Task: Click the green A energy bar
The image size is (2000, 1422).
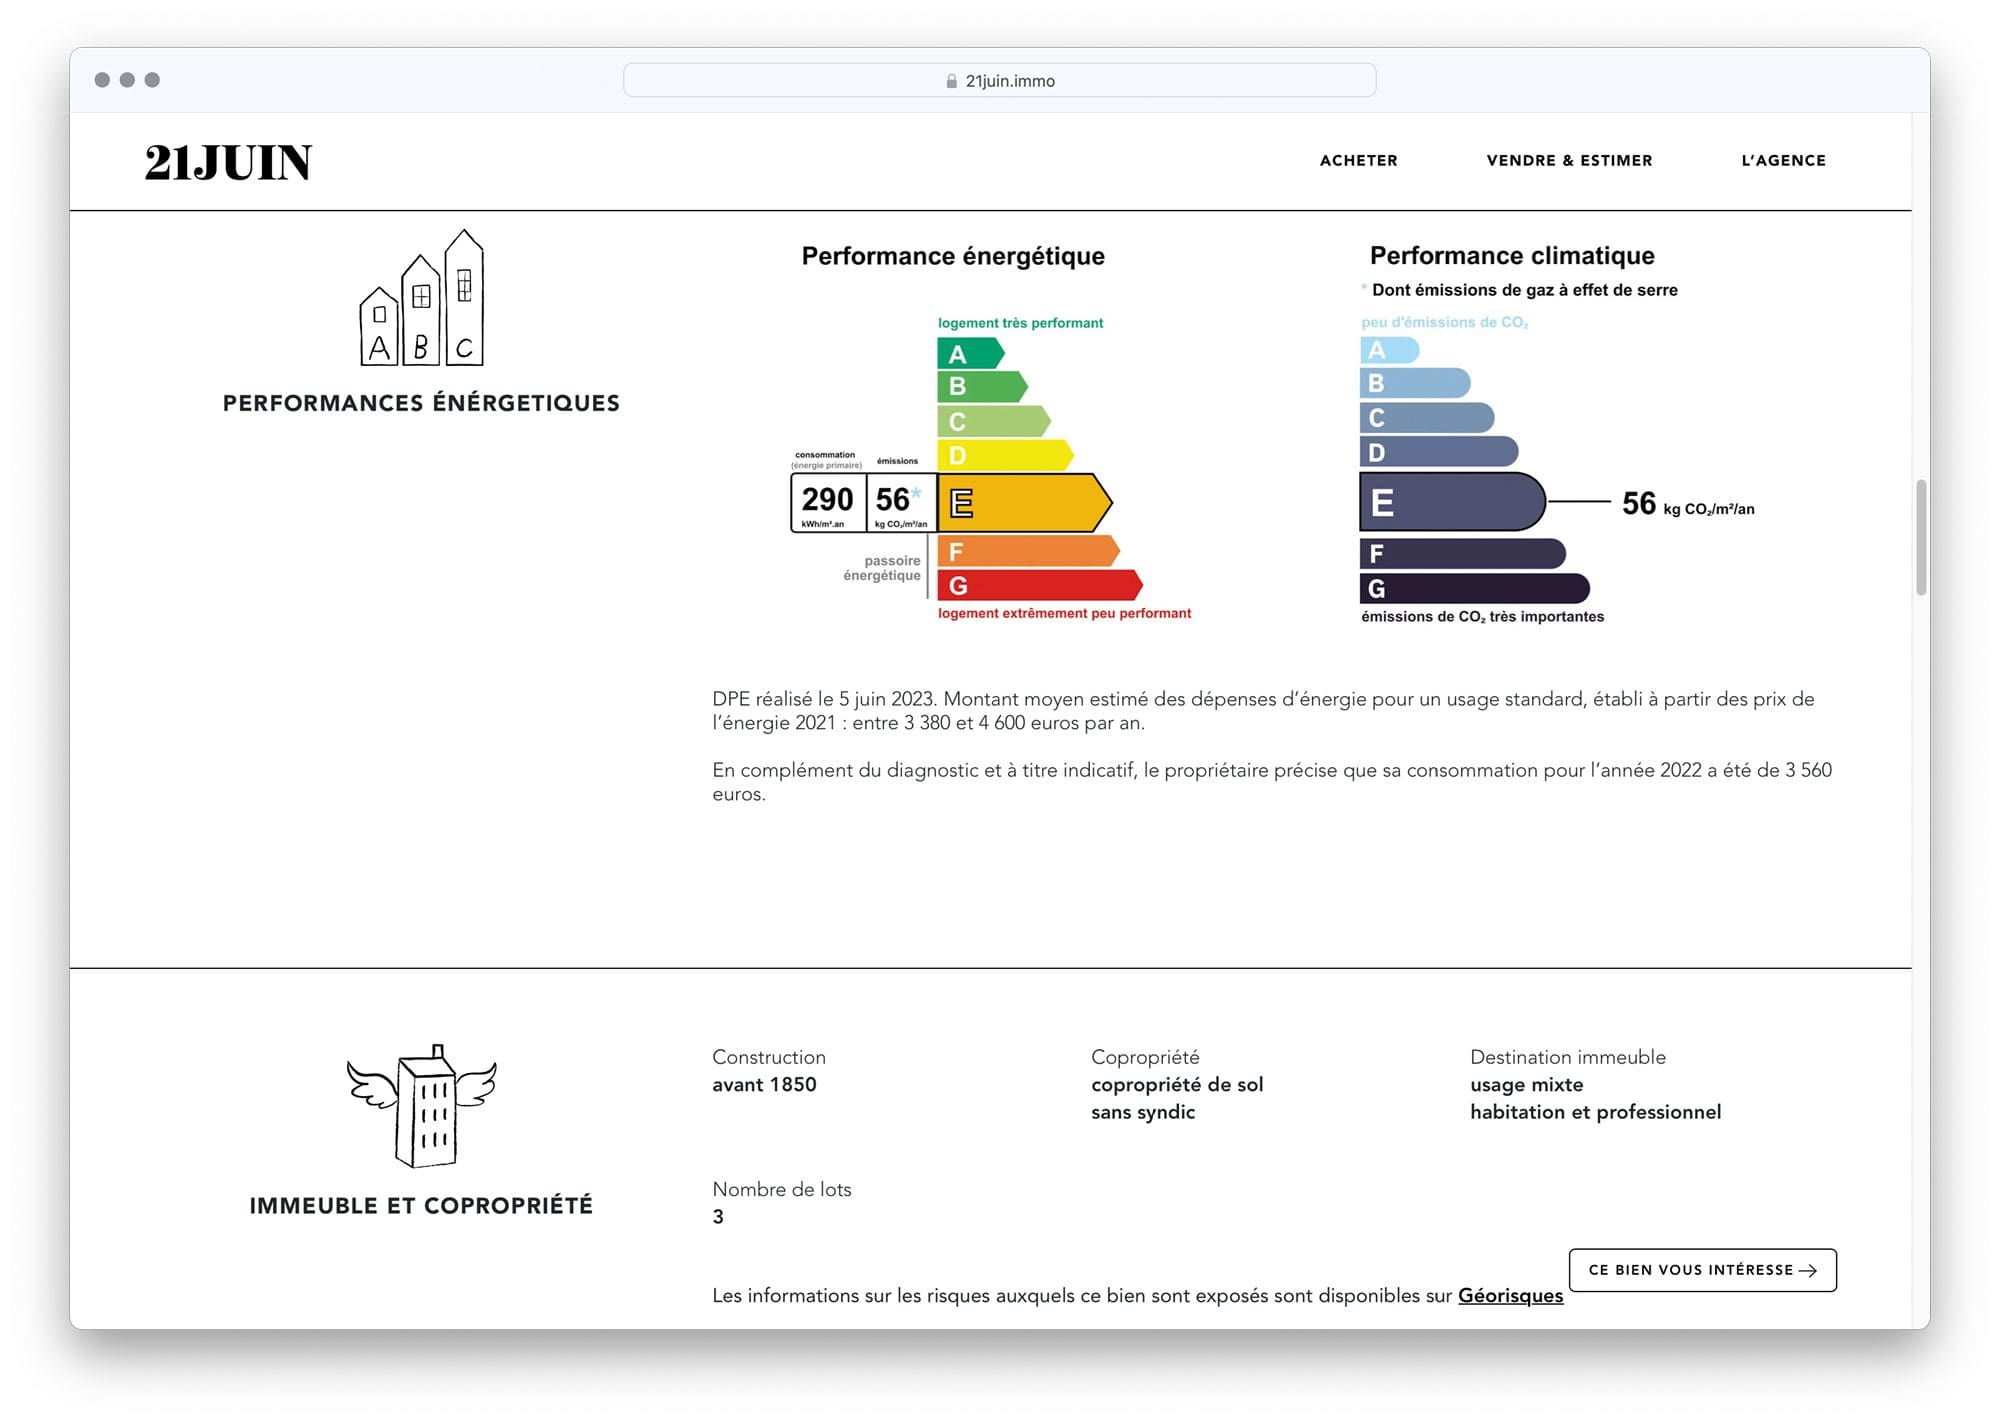Action: [970, 353]
